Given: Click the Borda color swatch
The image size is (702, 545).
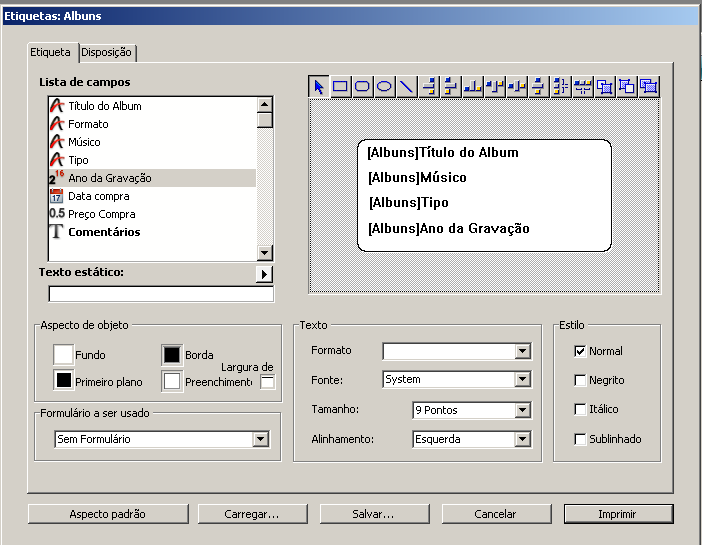Looking at the screenshot, I should (172, 355).
